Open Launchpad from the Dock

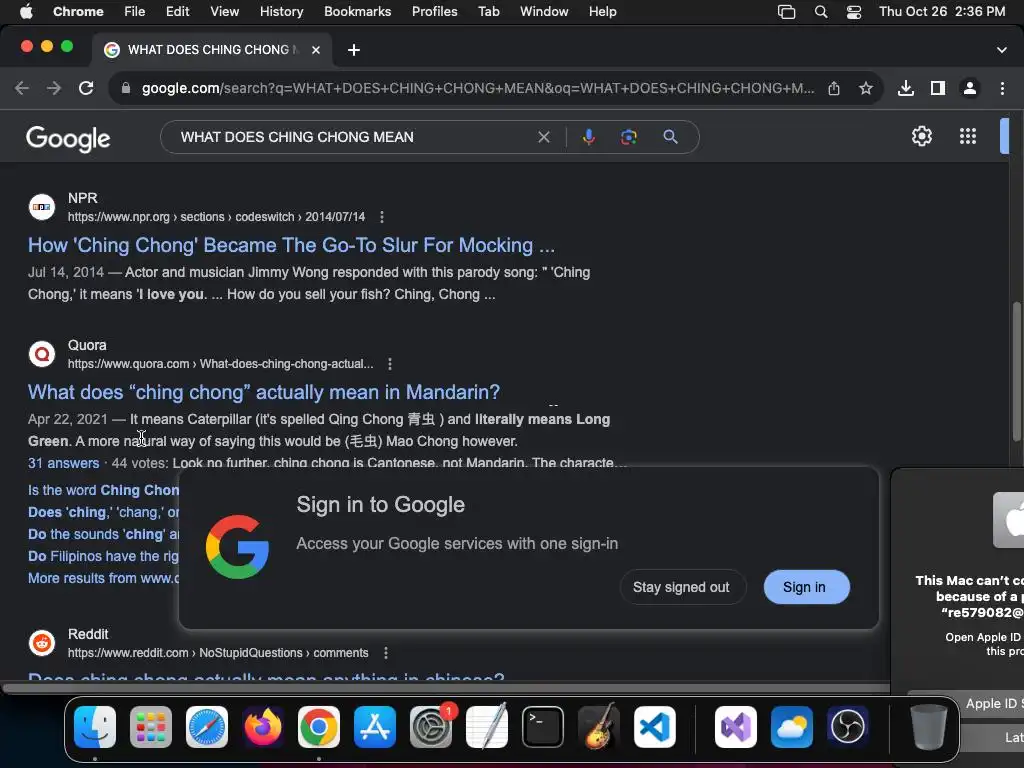151,727
